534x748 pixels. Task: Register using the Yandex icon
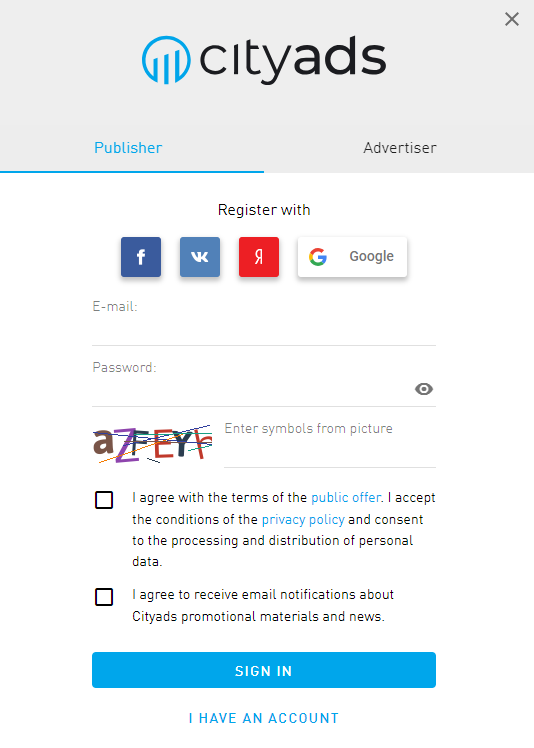259,257
